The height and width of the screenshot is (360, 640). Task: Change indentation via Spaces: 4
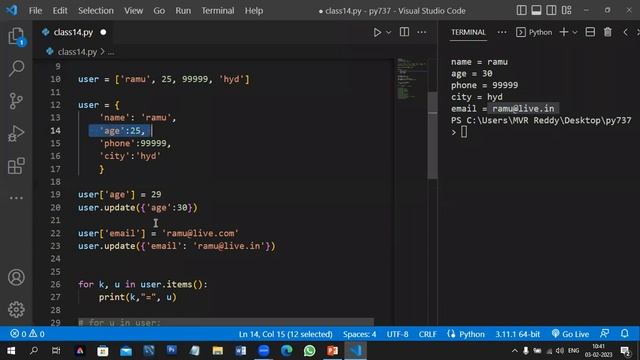(x=360, y=334)
